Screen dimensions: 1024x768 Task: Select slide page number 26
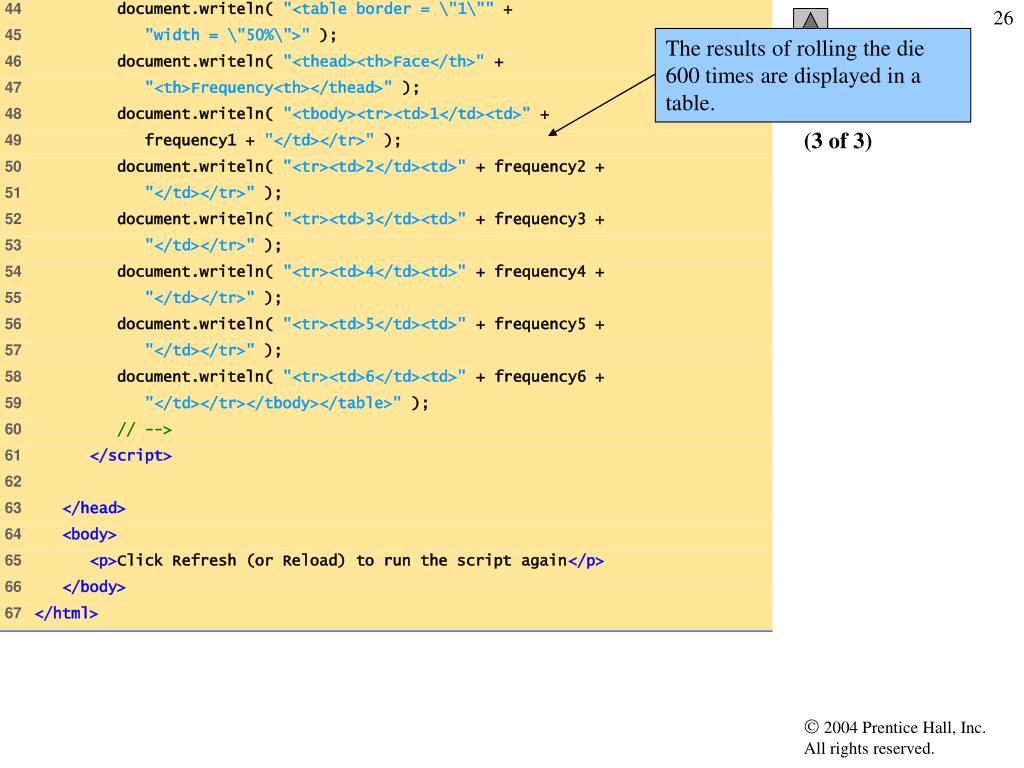click(1003, 18)
